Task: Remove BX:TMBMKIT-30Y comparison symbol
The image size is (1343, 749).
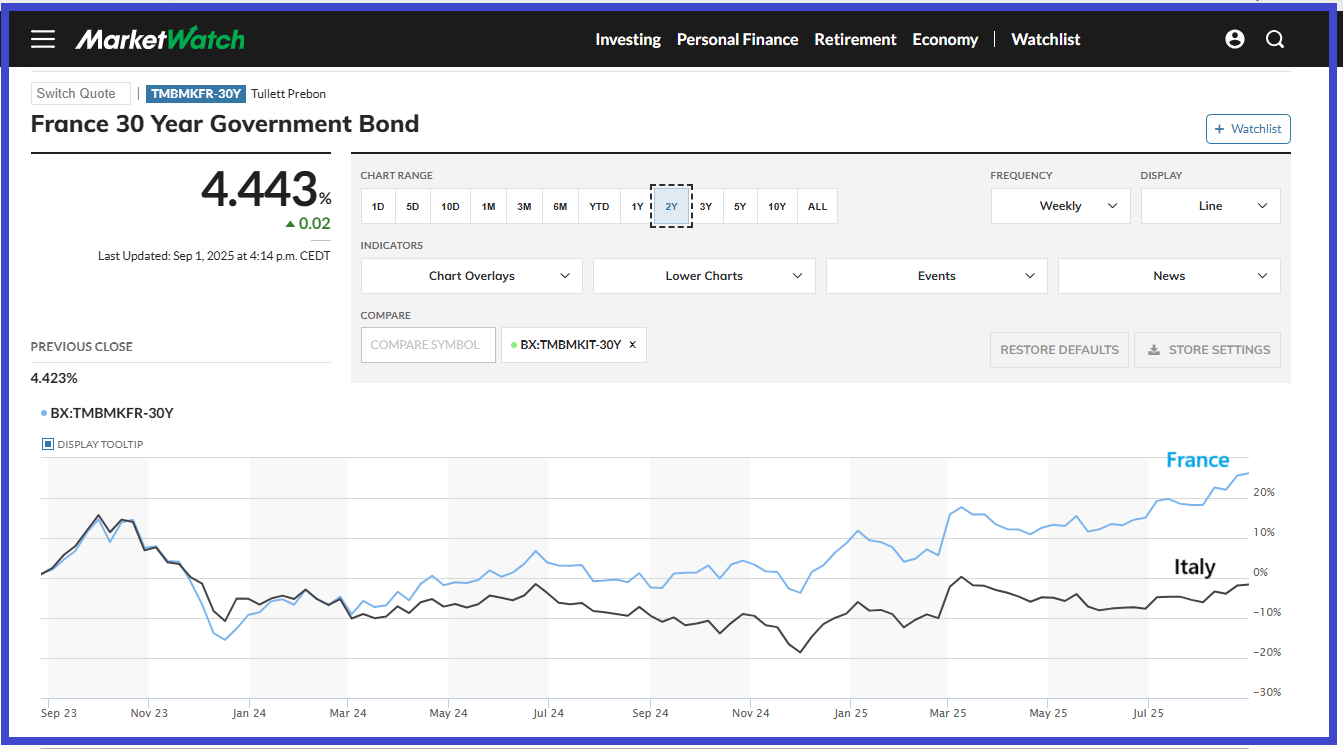Action: pos(632,344)
